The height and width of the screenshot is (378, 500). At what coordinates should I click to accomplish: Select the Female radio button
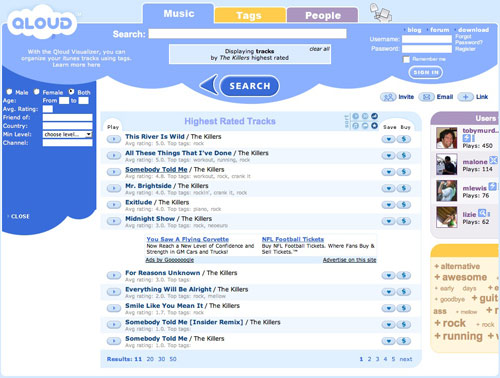pyautogui.click(x=36, y=92)
